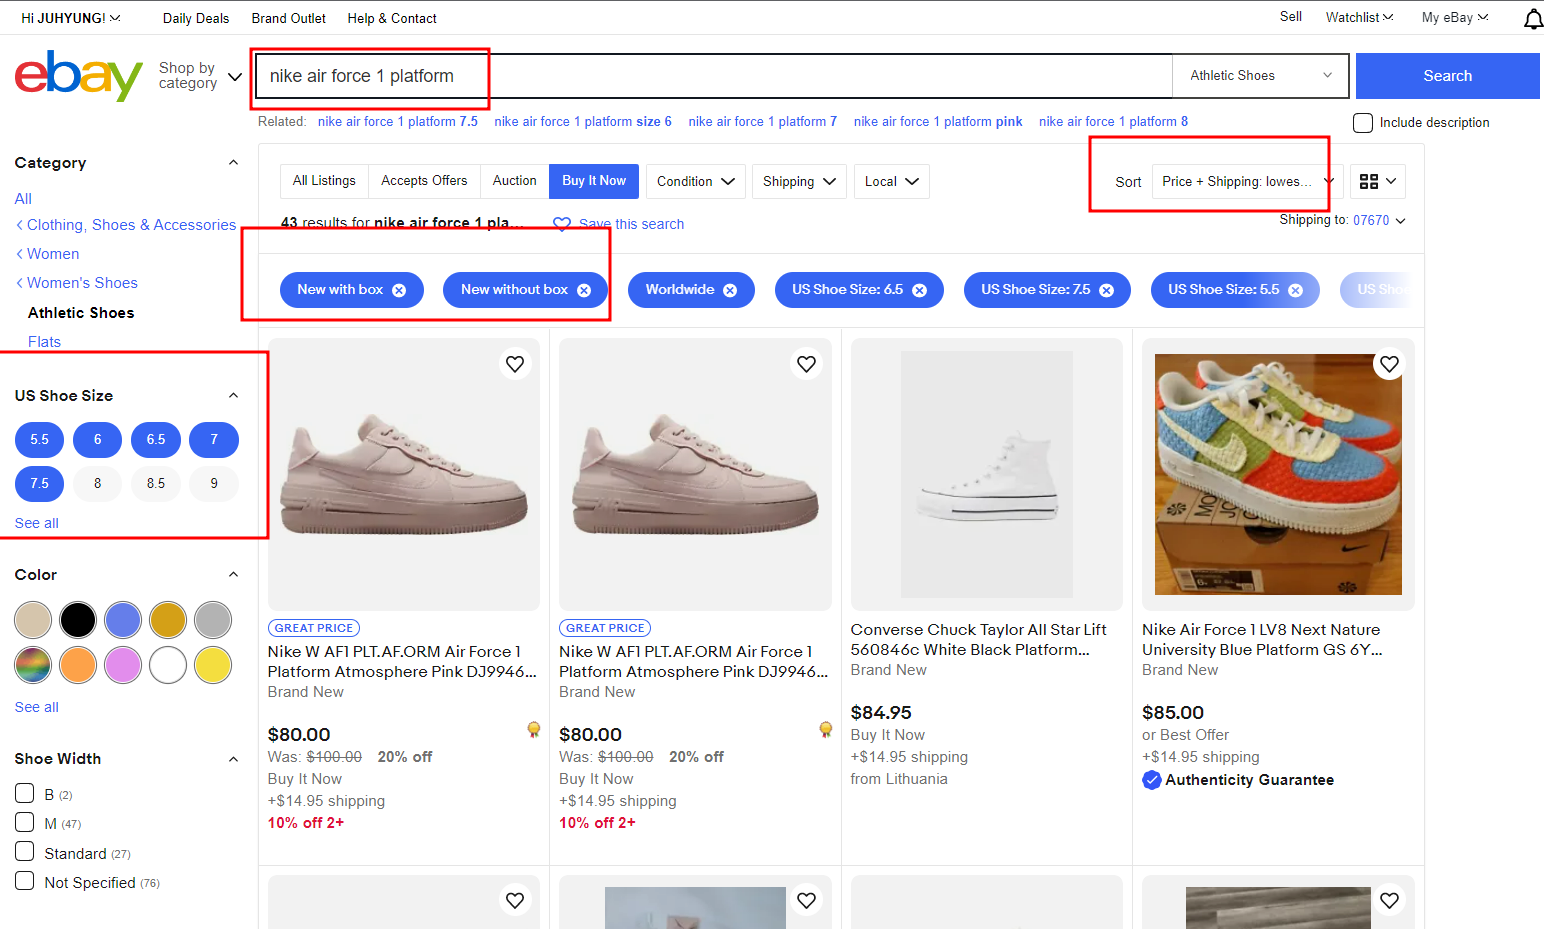Screen dimensions: 1544x929
Task: Select the black color swatch
Action: click(x=78, y=620)
